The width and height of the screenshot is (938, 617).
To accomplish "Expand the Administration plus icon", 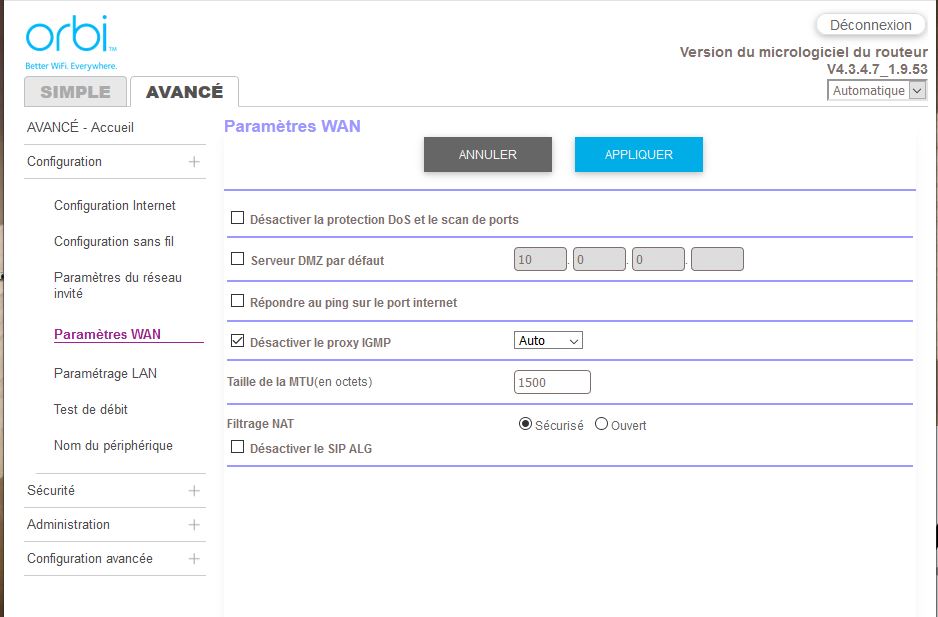I will coord(194,525).
